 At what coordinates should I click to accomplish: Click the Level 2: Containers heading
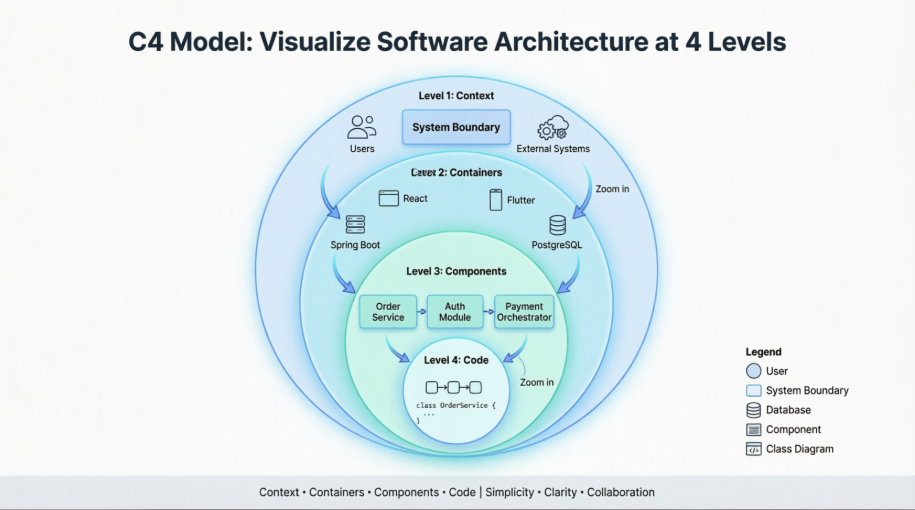[456, 172]
